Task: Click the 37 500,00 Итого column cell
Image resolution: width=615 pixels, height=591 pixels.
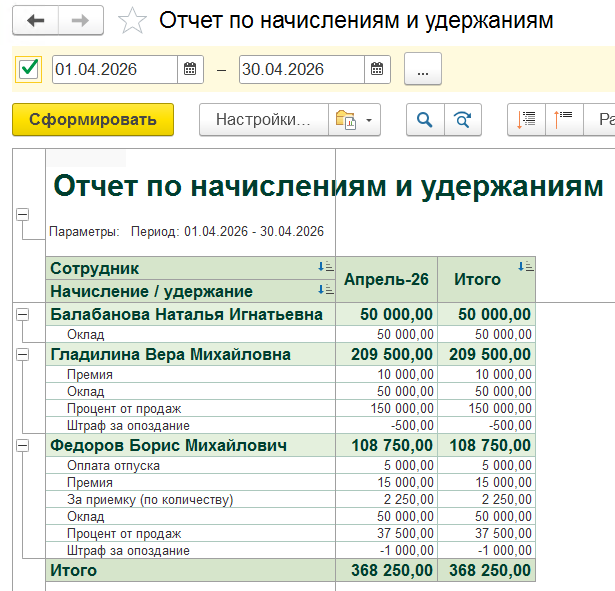Action: click(x=486, y=533)
